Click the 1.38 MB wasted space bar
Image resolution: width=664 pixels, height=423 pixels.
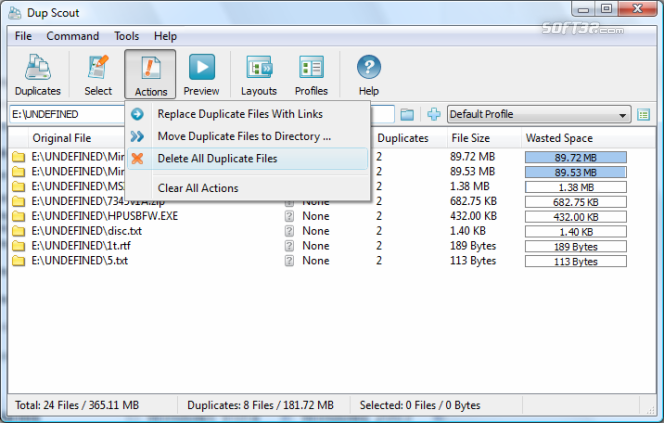pos(575,187)
